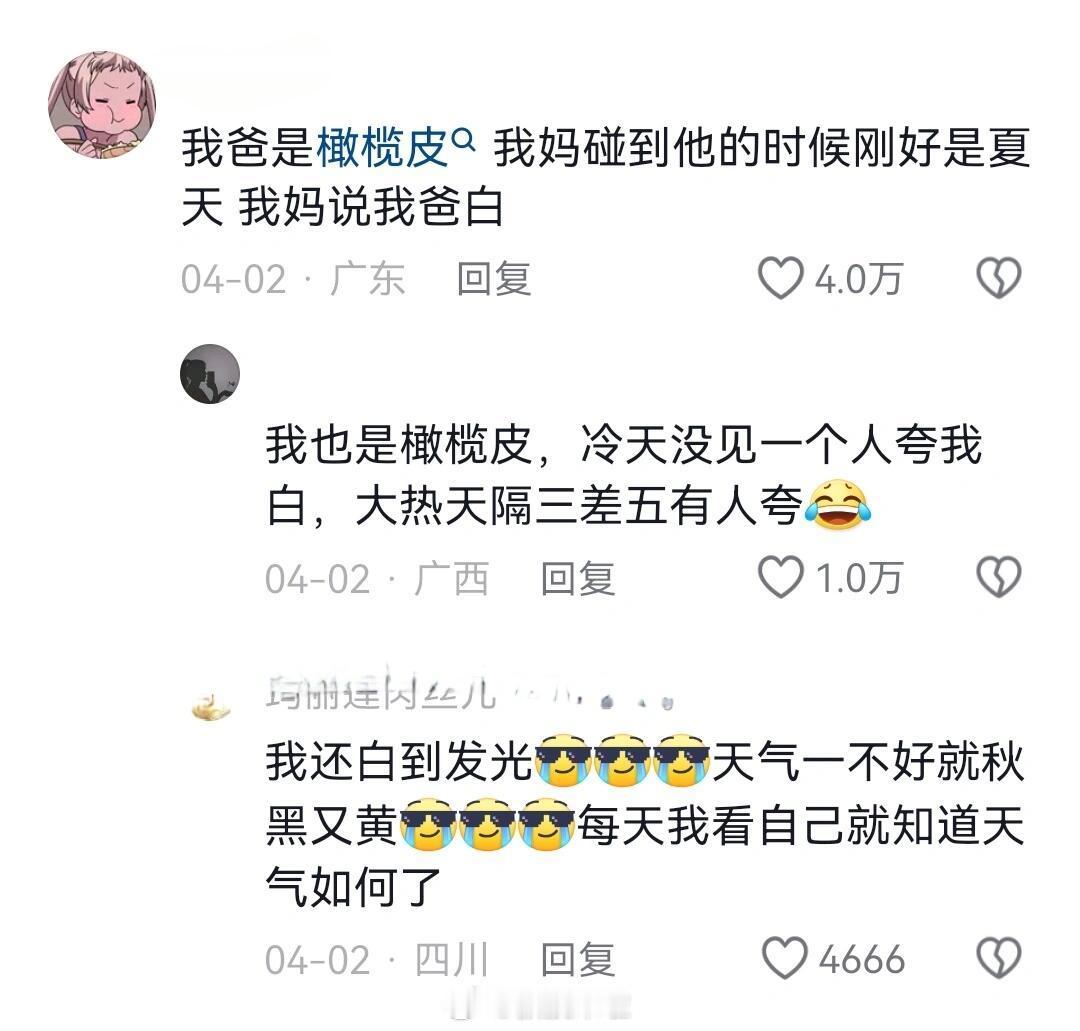The height and width of the screenshot is (1031, 1080).
Task: Reply to the Guangxi comment via 回复
Action: 578,579
